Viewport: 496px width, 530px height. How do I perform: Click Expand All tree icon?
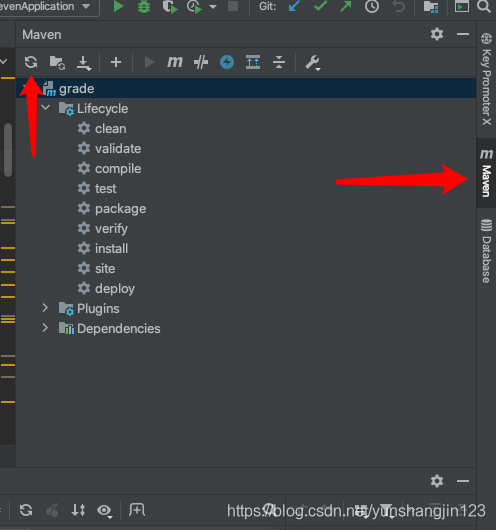(x=253, y=62)
